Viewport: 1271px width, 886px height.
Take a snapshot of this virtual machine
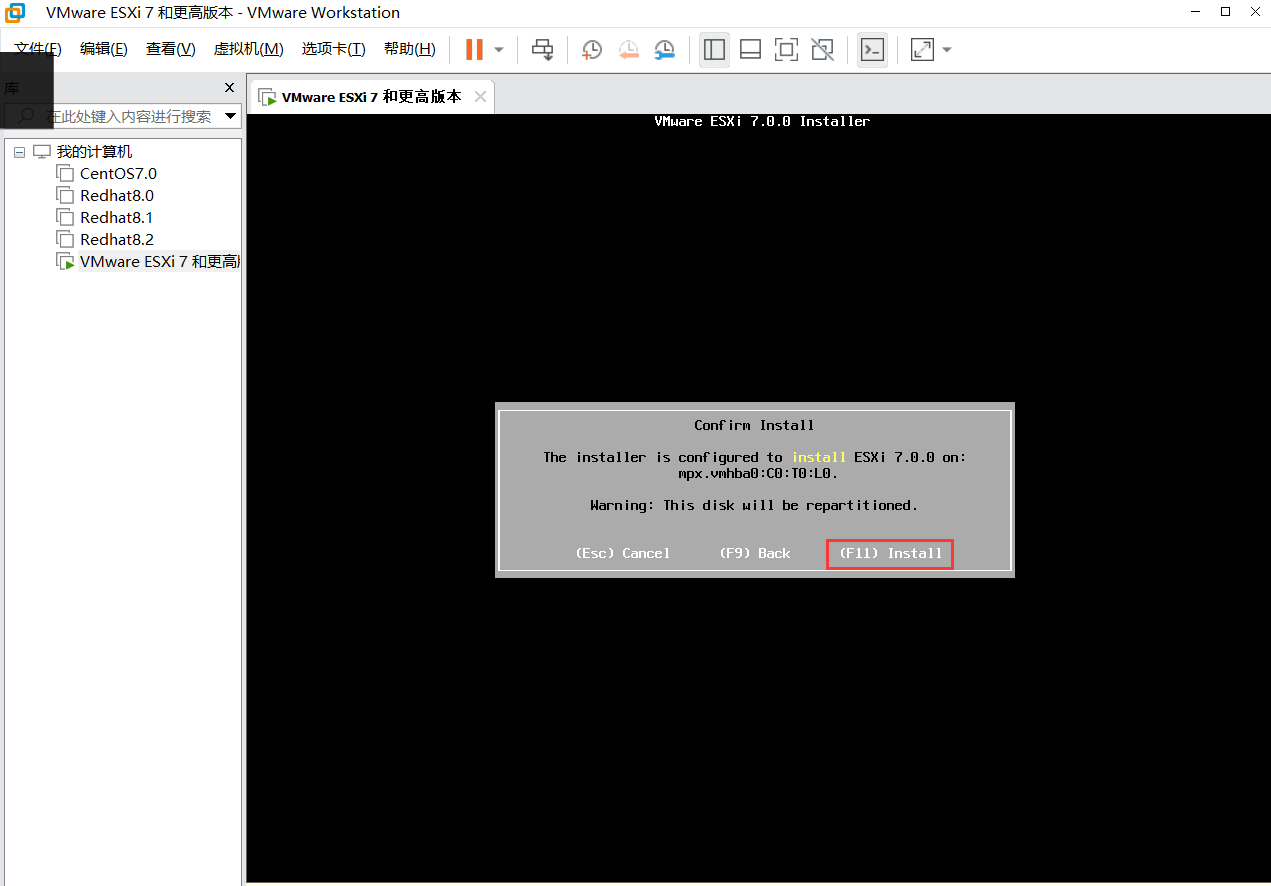tap(592, 49)
